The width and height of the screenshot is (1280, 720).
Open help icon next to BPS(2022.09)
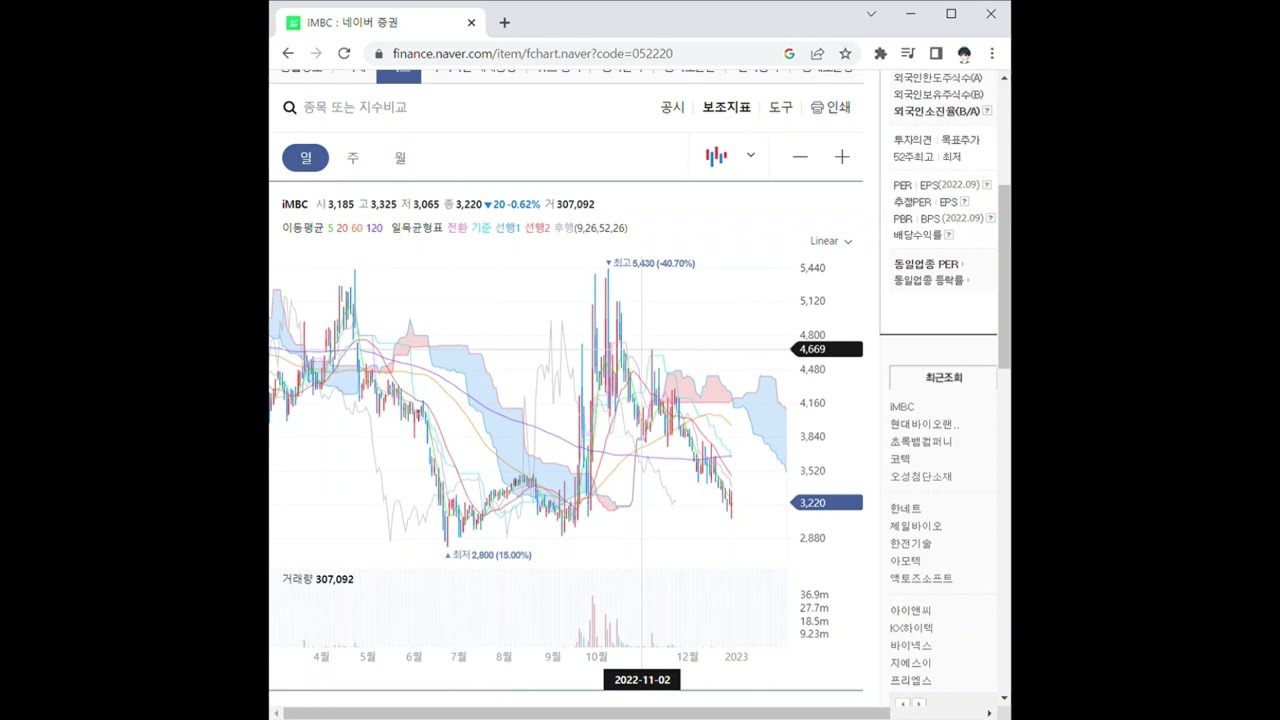tap(991, 218)
